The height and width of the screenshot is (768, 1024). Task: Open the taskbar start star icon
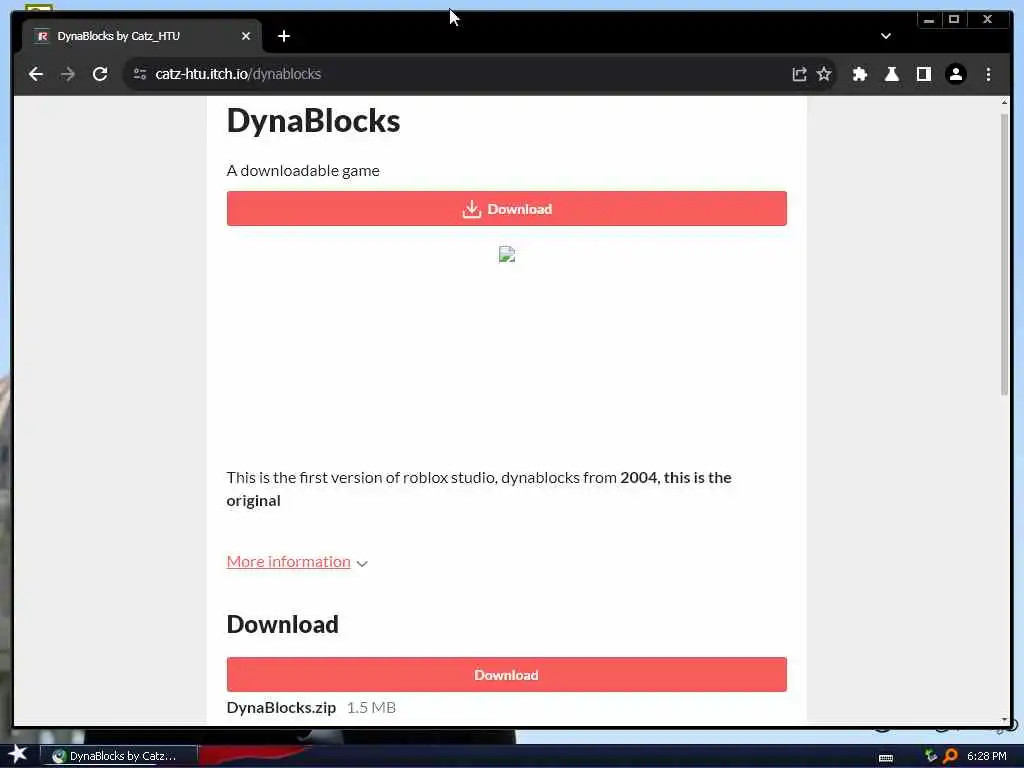(18, 755)
